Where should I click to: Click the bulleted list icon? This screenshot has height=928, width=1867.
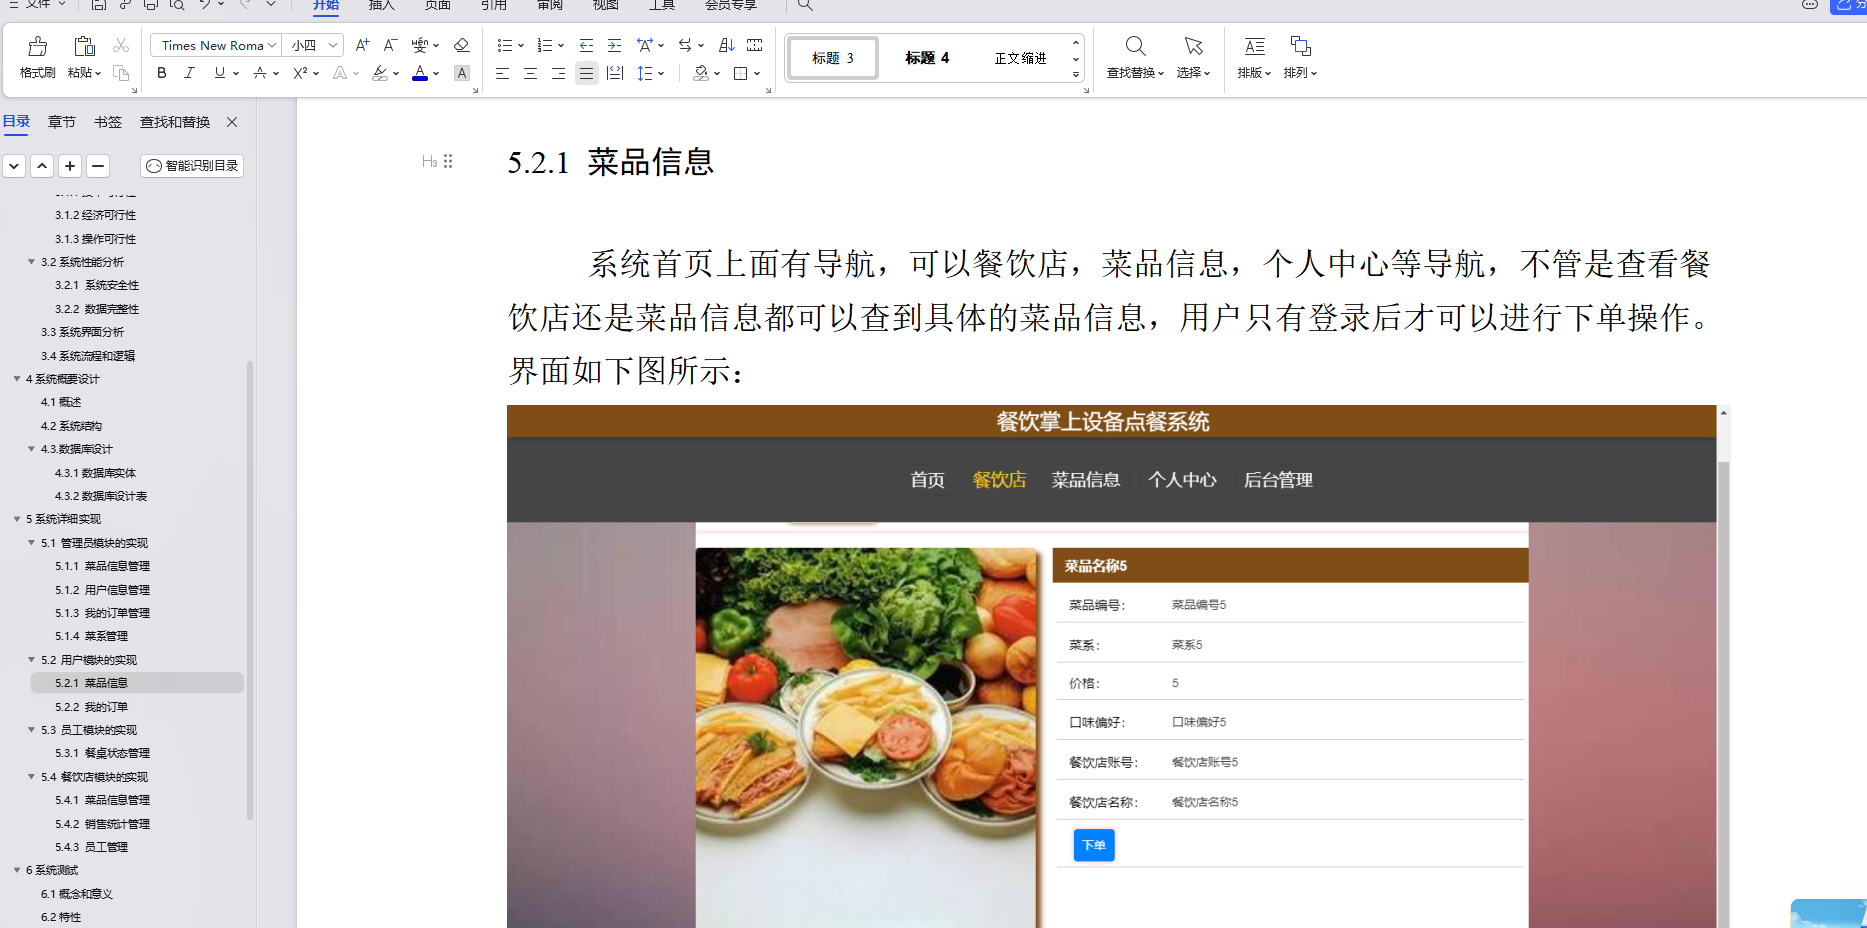(x=505, y=45)
